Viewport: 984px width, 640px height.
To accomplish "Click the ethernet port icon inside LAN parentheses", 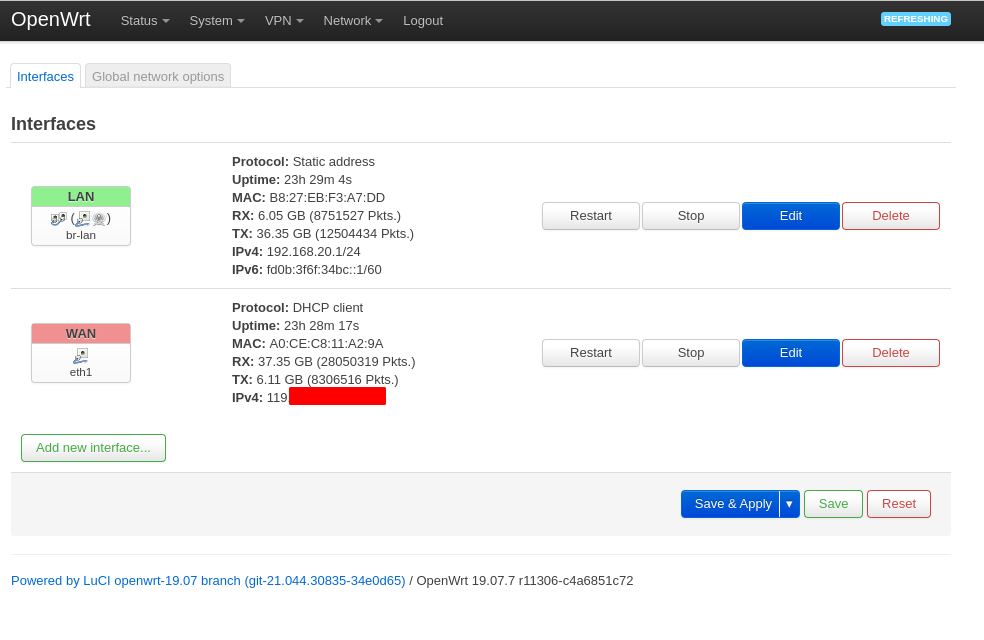I will pos(83,218).
